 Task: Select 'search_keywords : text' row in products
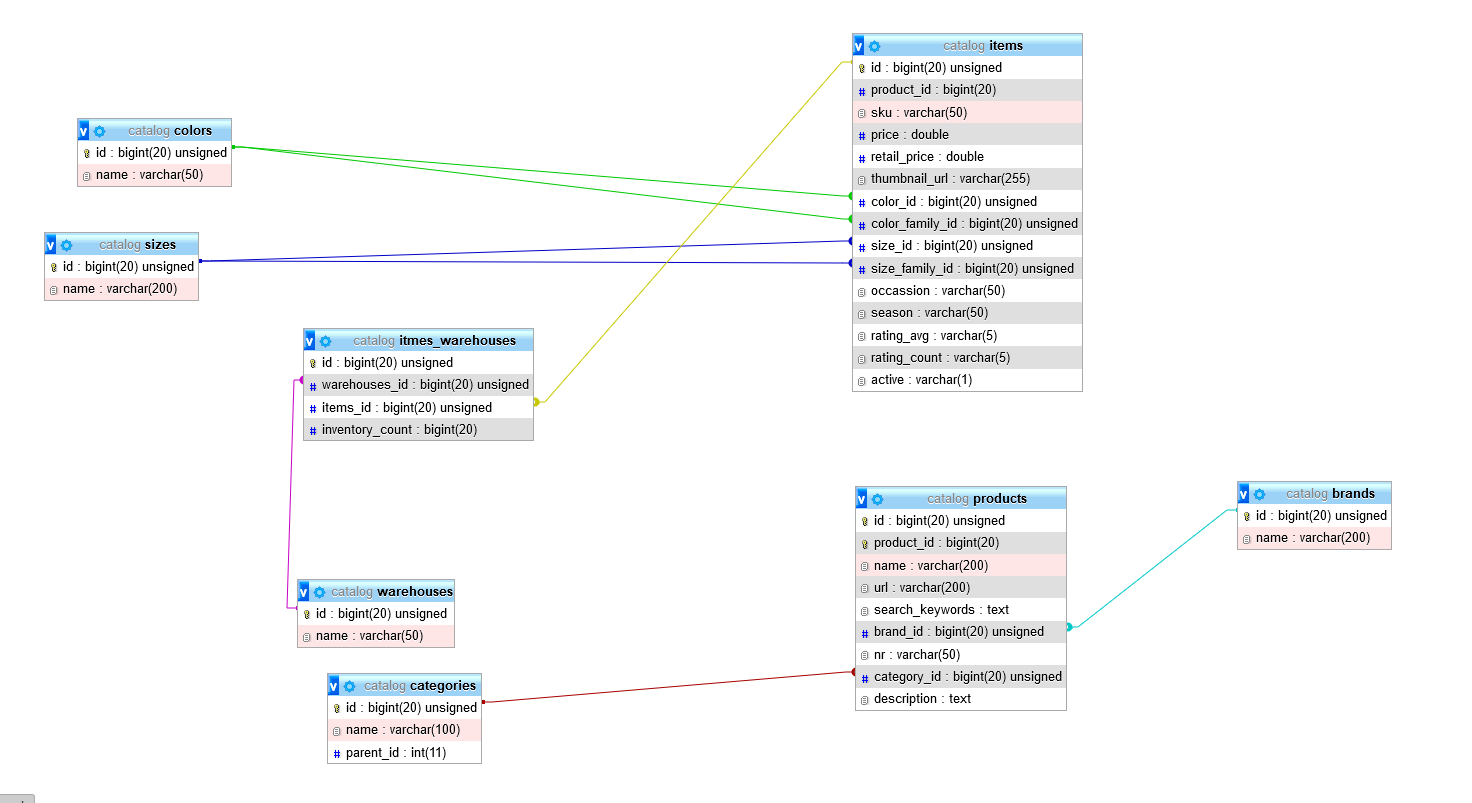pyautogui.click(x=961, y=610)
